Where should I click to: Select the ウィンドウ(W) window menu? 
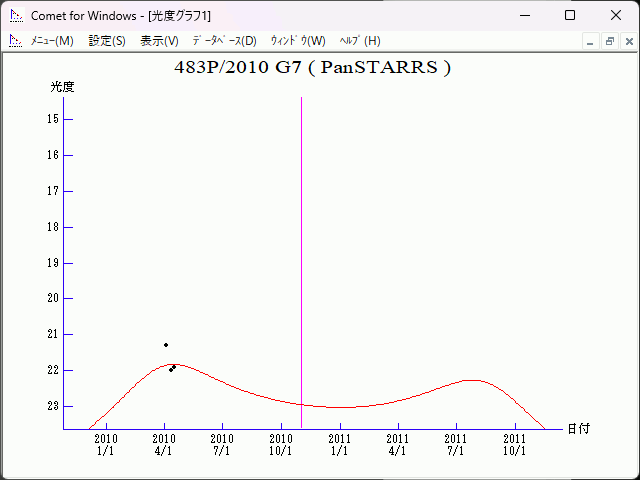[298, 41]
